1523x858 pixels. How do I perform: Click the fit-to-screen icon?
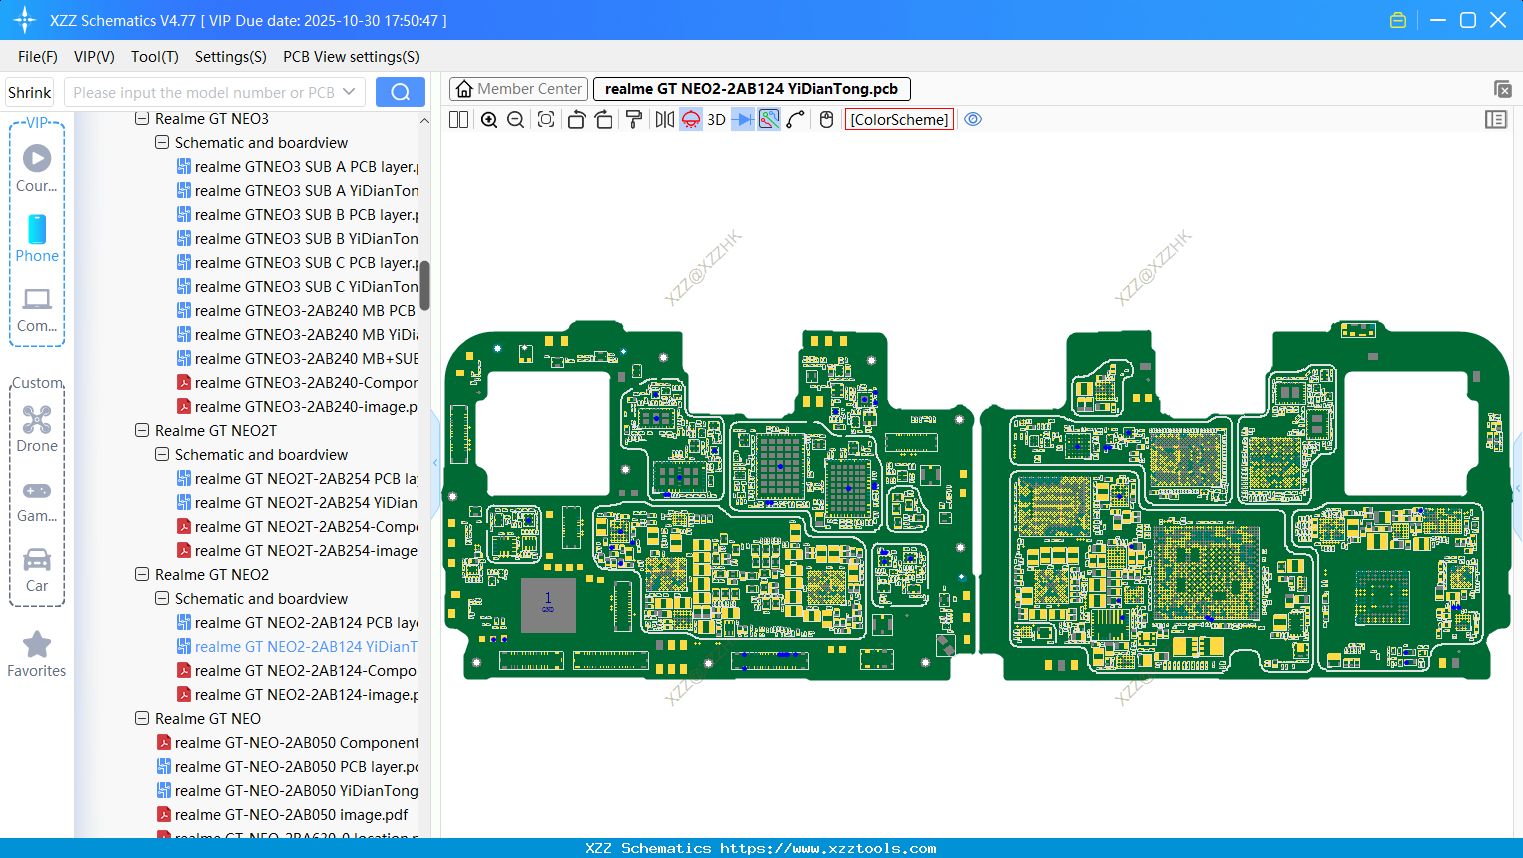[546, 120]
